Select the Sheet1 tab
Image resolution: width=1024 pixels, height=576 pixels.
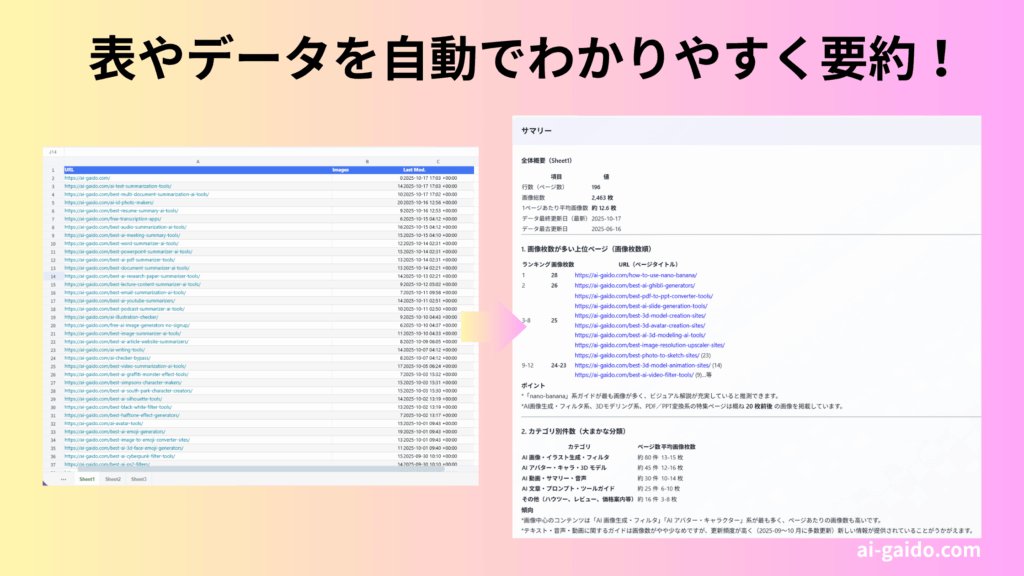pos(87,479)
